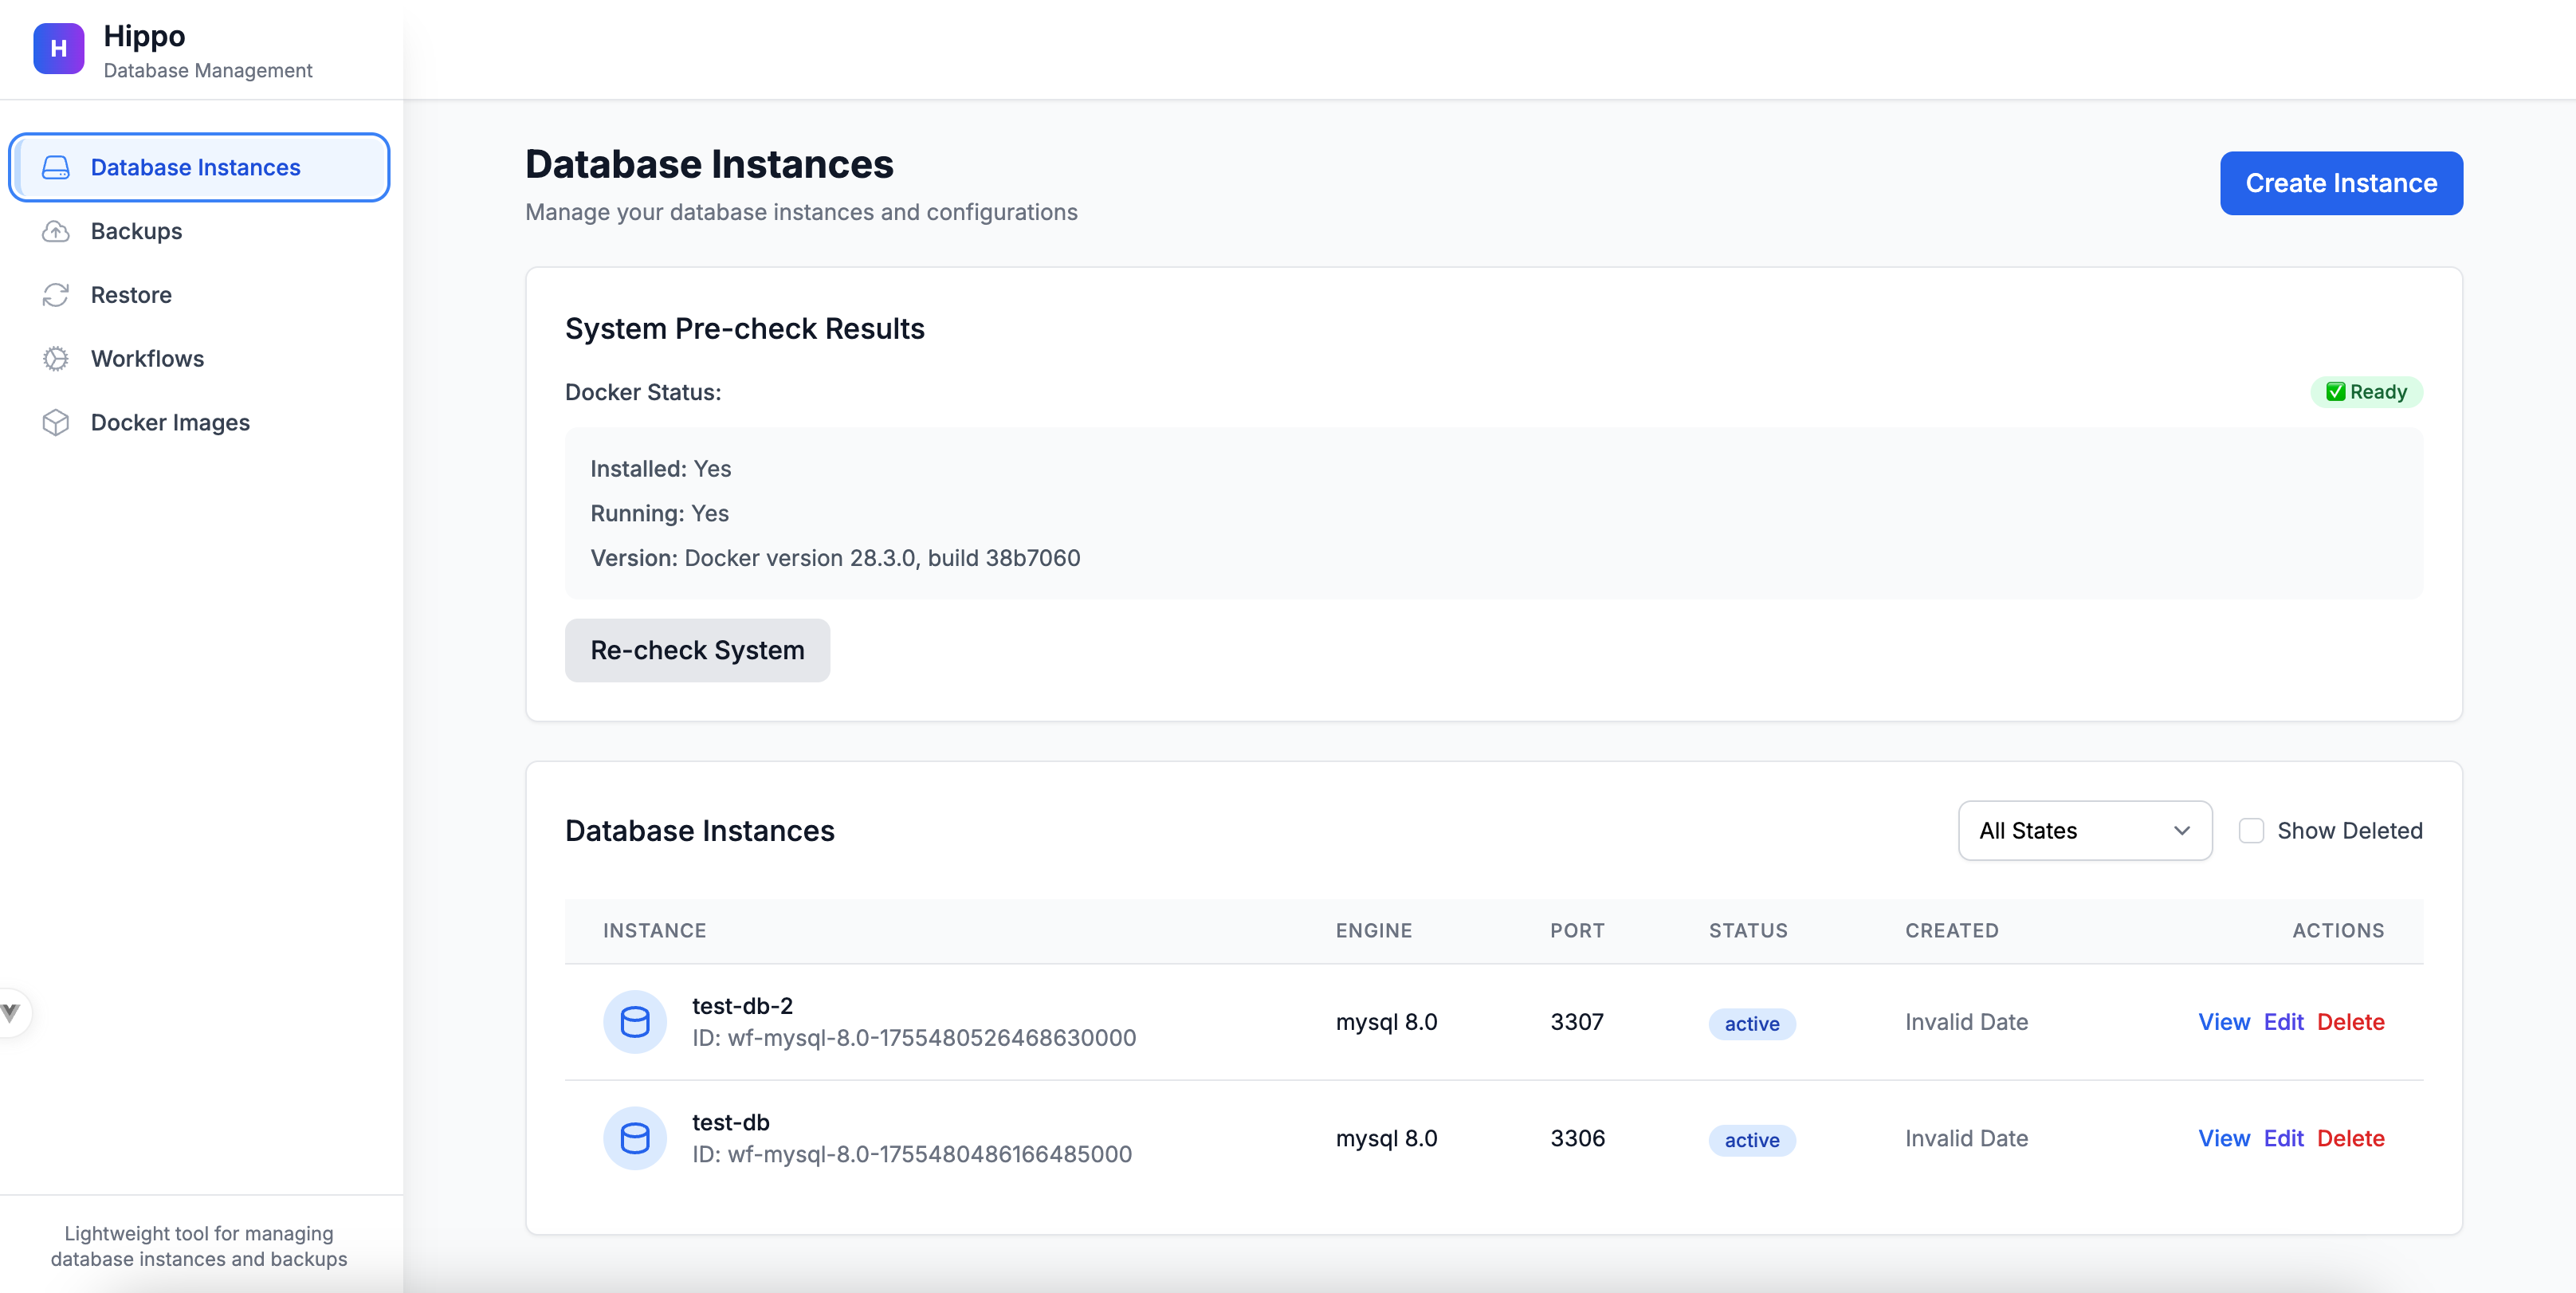Go to the Workflows section
Viewport: 2576px width, 1293px height.
click(x=147, y=359)
